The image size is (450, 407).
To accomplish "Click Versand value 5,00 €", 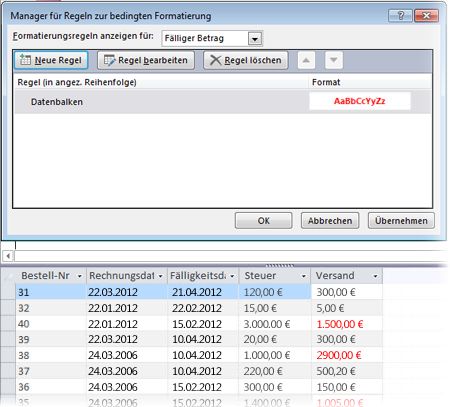I will tap(330, 308).
